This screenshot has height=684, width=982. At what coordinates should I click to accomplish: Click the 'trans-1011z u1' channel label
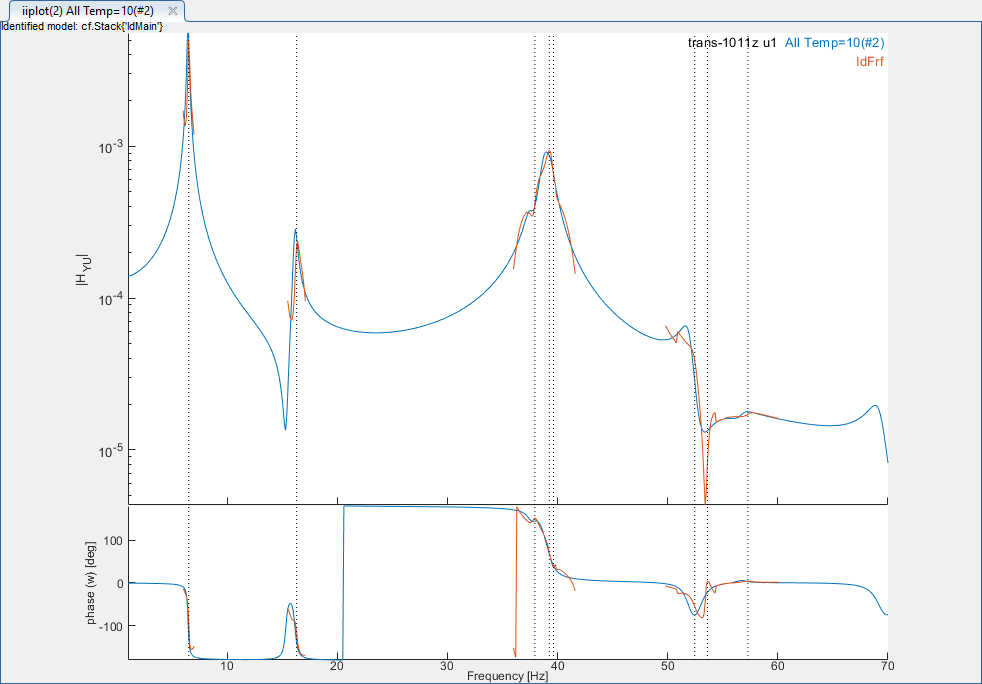point(732,43)
